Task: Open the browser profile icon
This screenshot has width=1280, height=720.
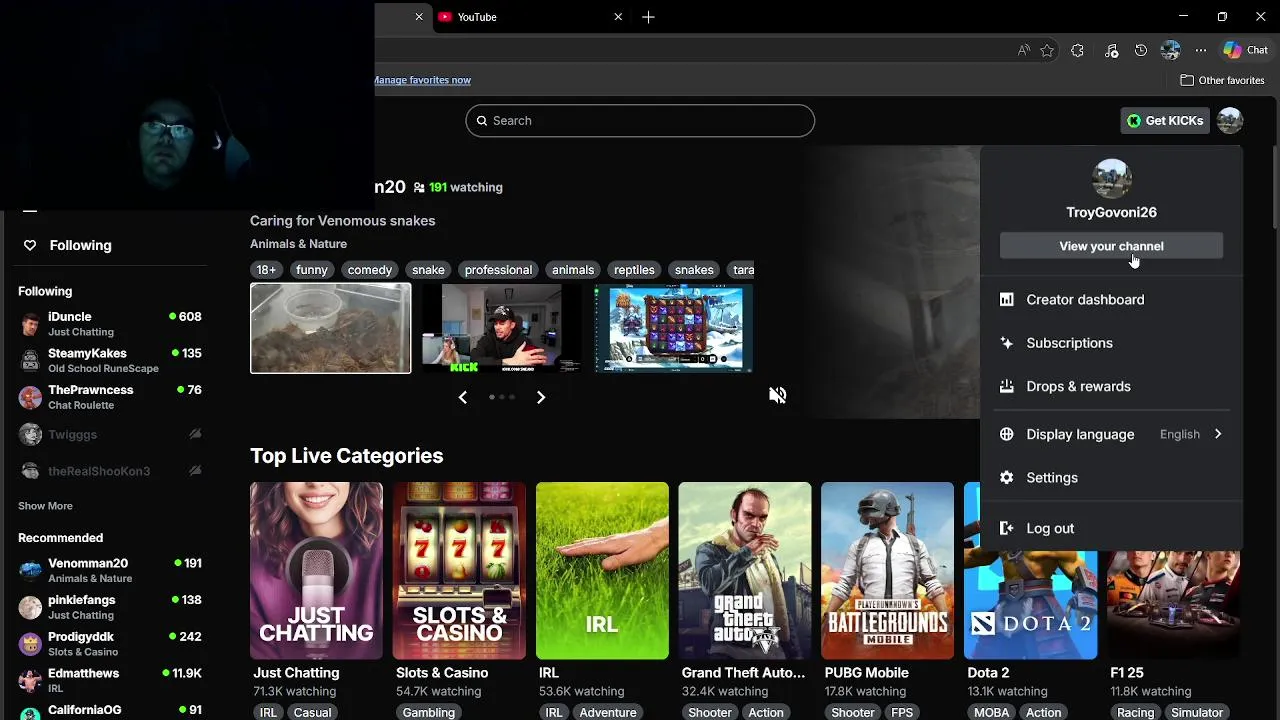Action: tap(1171, 50)
